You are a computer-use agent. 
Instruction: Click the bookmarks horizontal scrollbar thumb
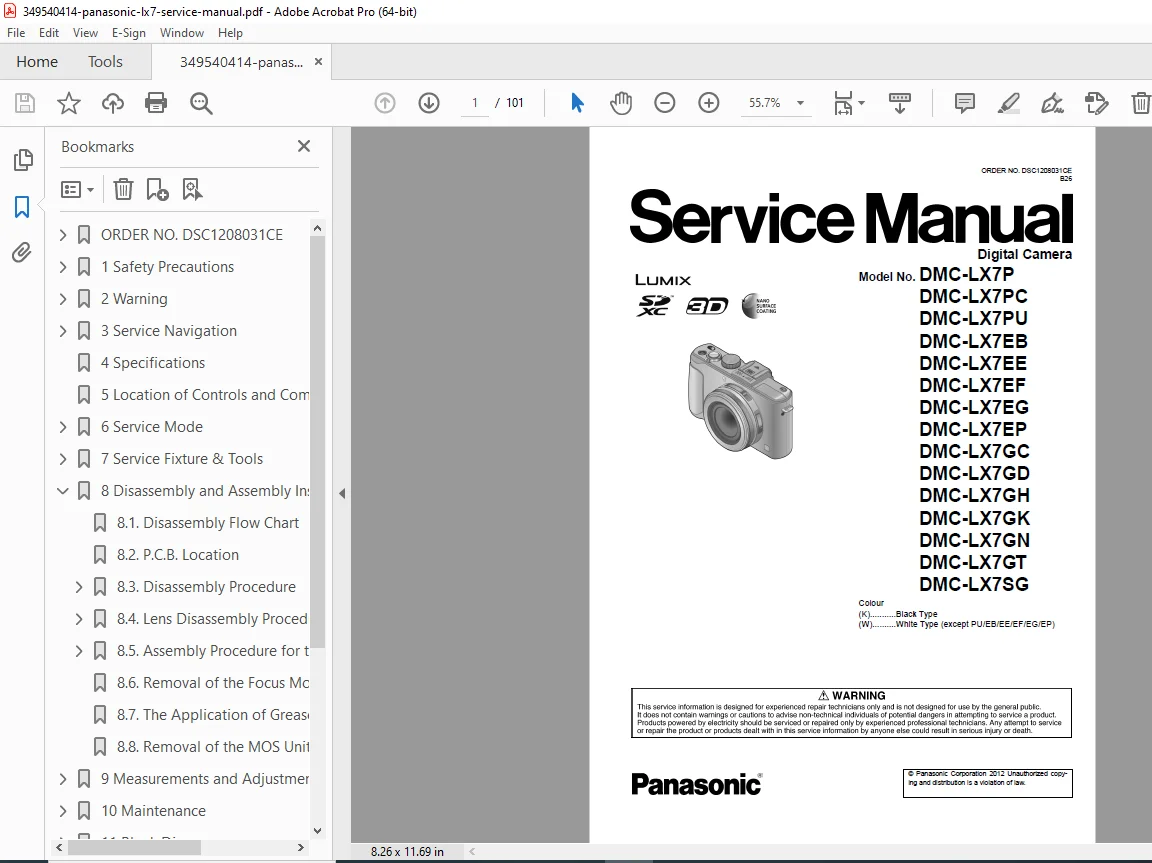[x=134, y=848]
